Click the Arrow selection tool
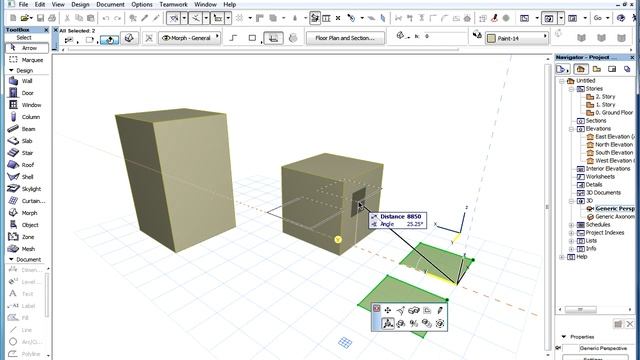The image size is (640, 360). click(x=27, y=48)
